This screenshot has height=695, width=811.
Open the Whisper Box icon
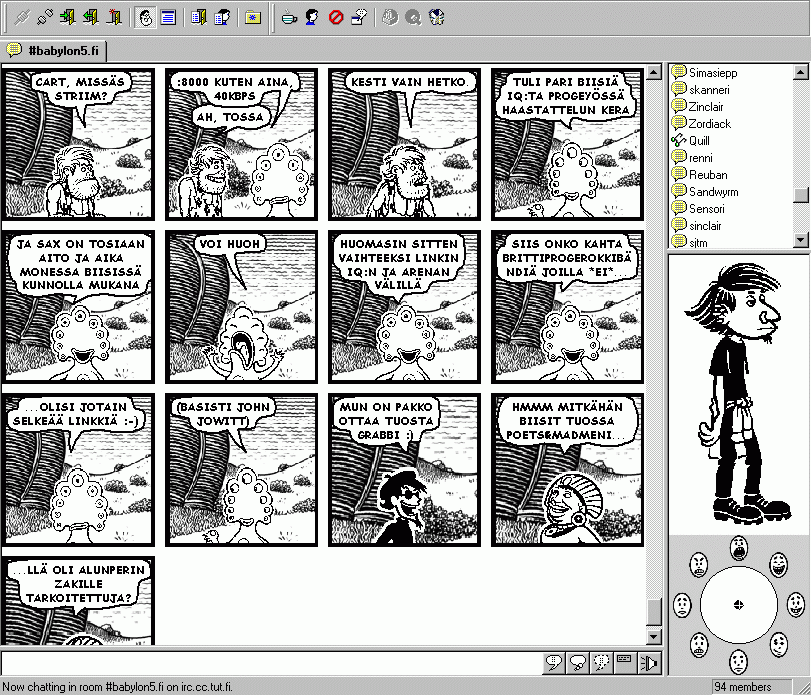pyautogui.click(x=359, y=18)
